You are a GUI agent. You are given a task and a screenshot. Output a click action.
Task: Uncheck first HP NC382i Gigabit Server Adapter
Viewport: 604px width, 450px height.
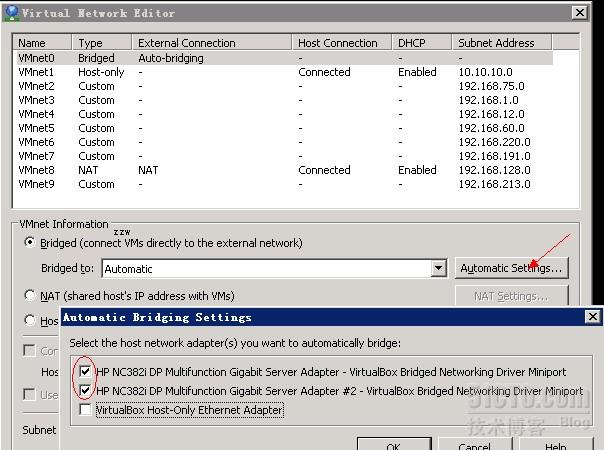pos(86,372)
